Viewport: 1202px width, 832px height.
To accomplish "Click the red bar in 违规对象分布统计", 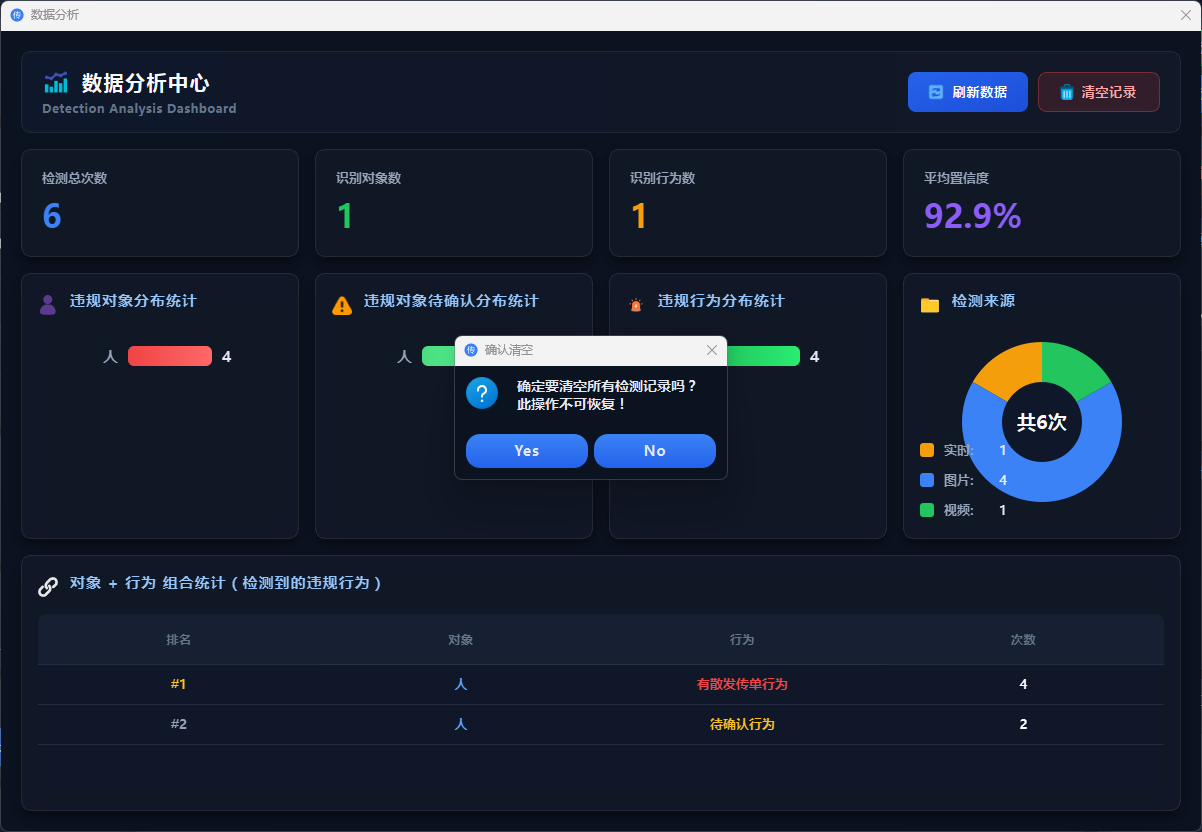I will tap(170, 356).
